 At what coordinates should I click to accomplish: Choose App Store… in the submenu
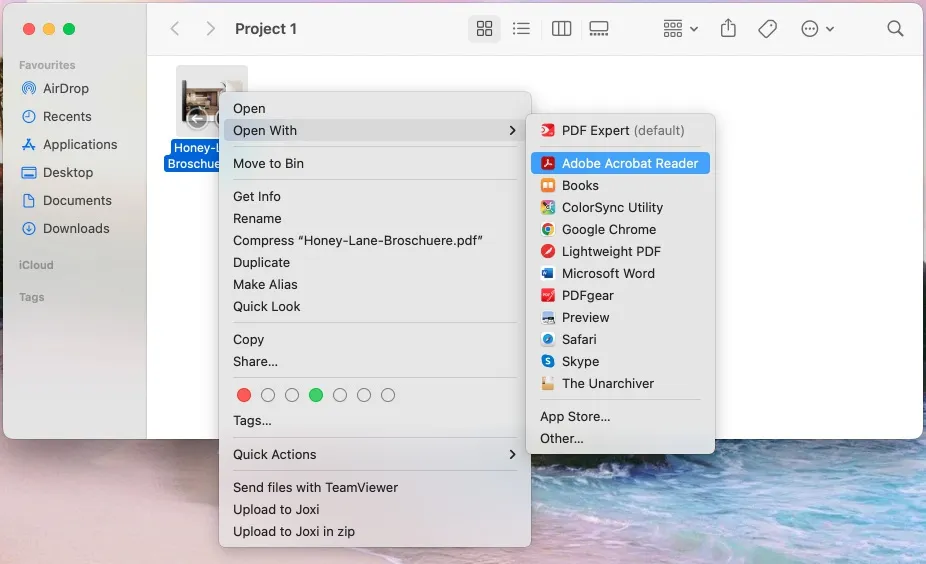click(620, 416)
